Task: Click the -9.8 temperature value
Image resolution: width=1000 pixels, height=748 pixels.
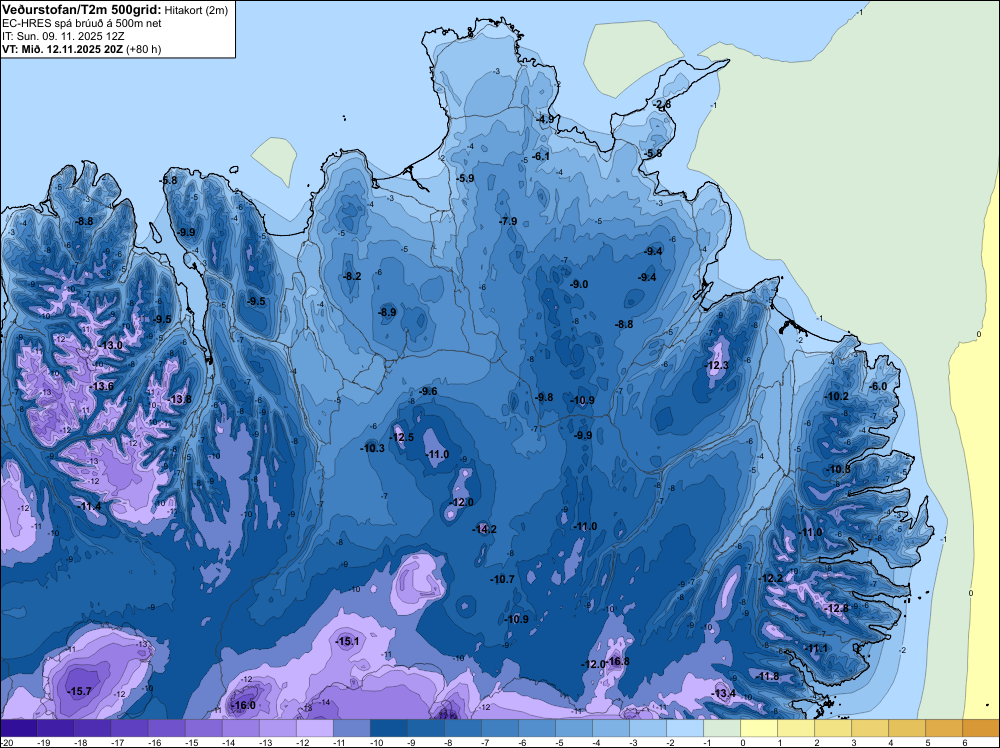Action: 544,397
